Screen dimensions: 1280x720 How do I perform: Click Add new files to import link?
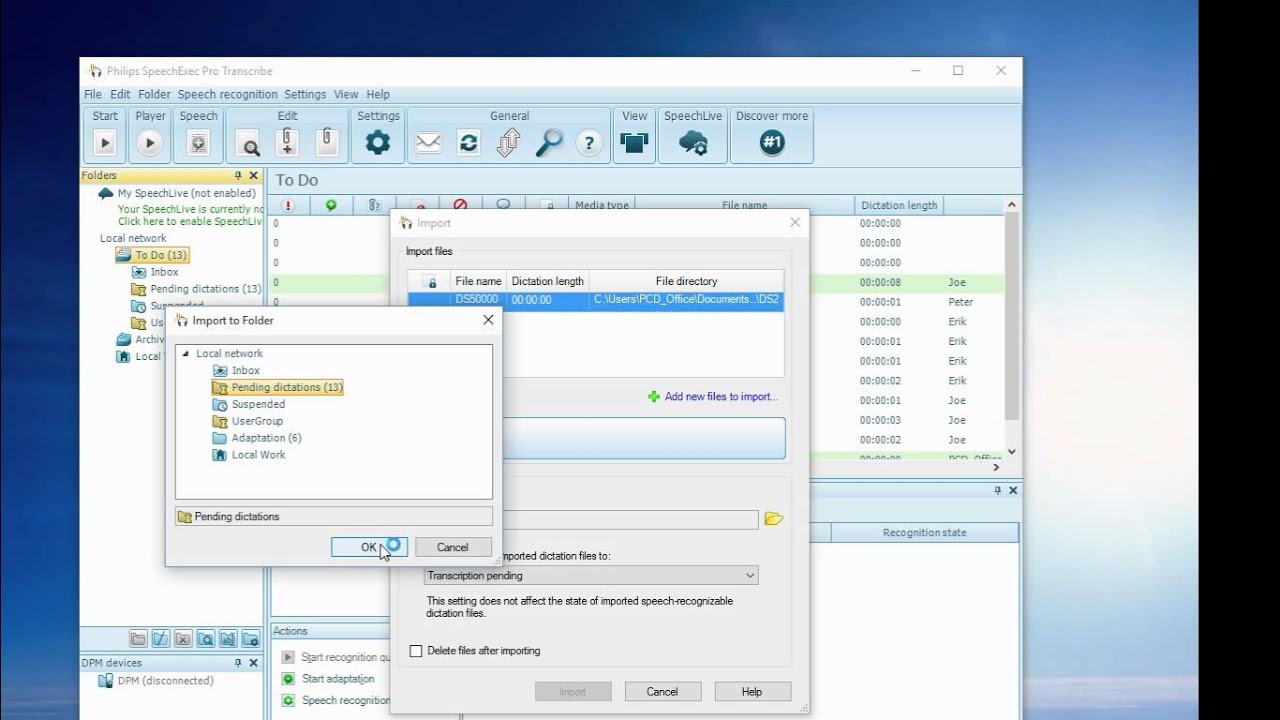pos(712,397)
